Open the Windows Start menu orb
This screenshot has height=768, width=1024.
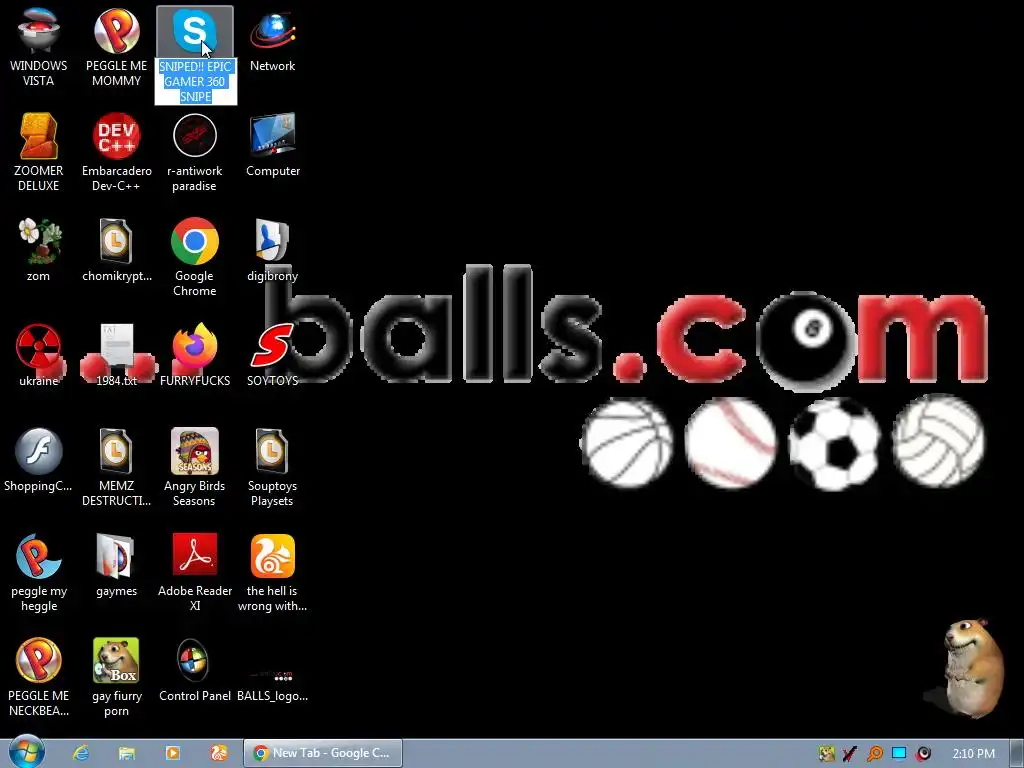tap(27, 752)
